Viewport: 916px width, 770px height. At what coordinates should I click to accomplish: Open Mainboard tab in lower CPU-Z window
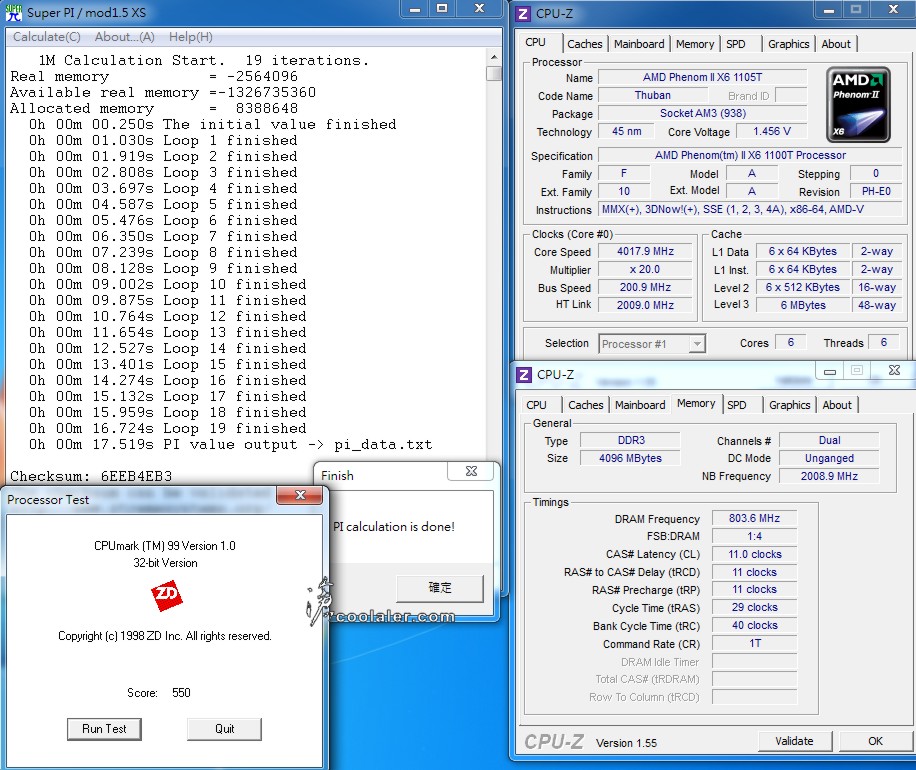click(x=640, y=405)
